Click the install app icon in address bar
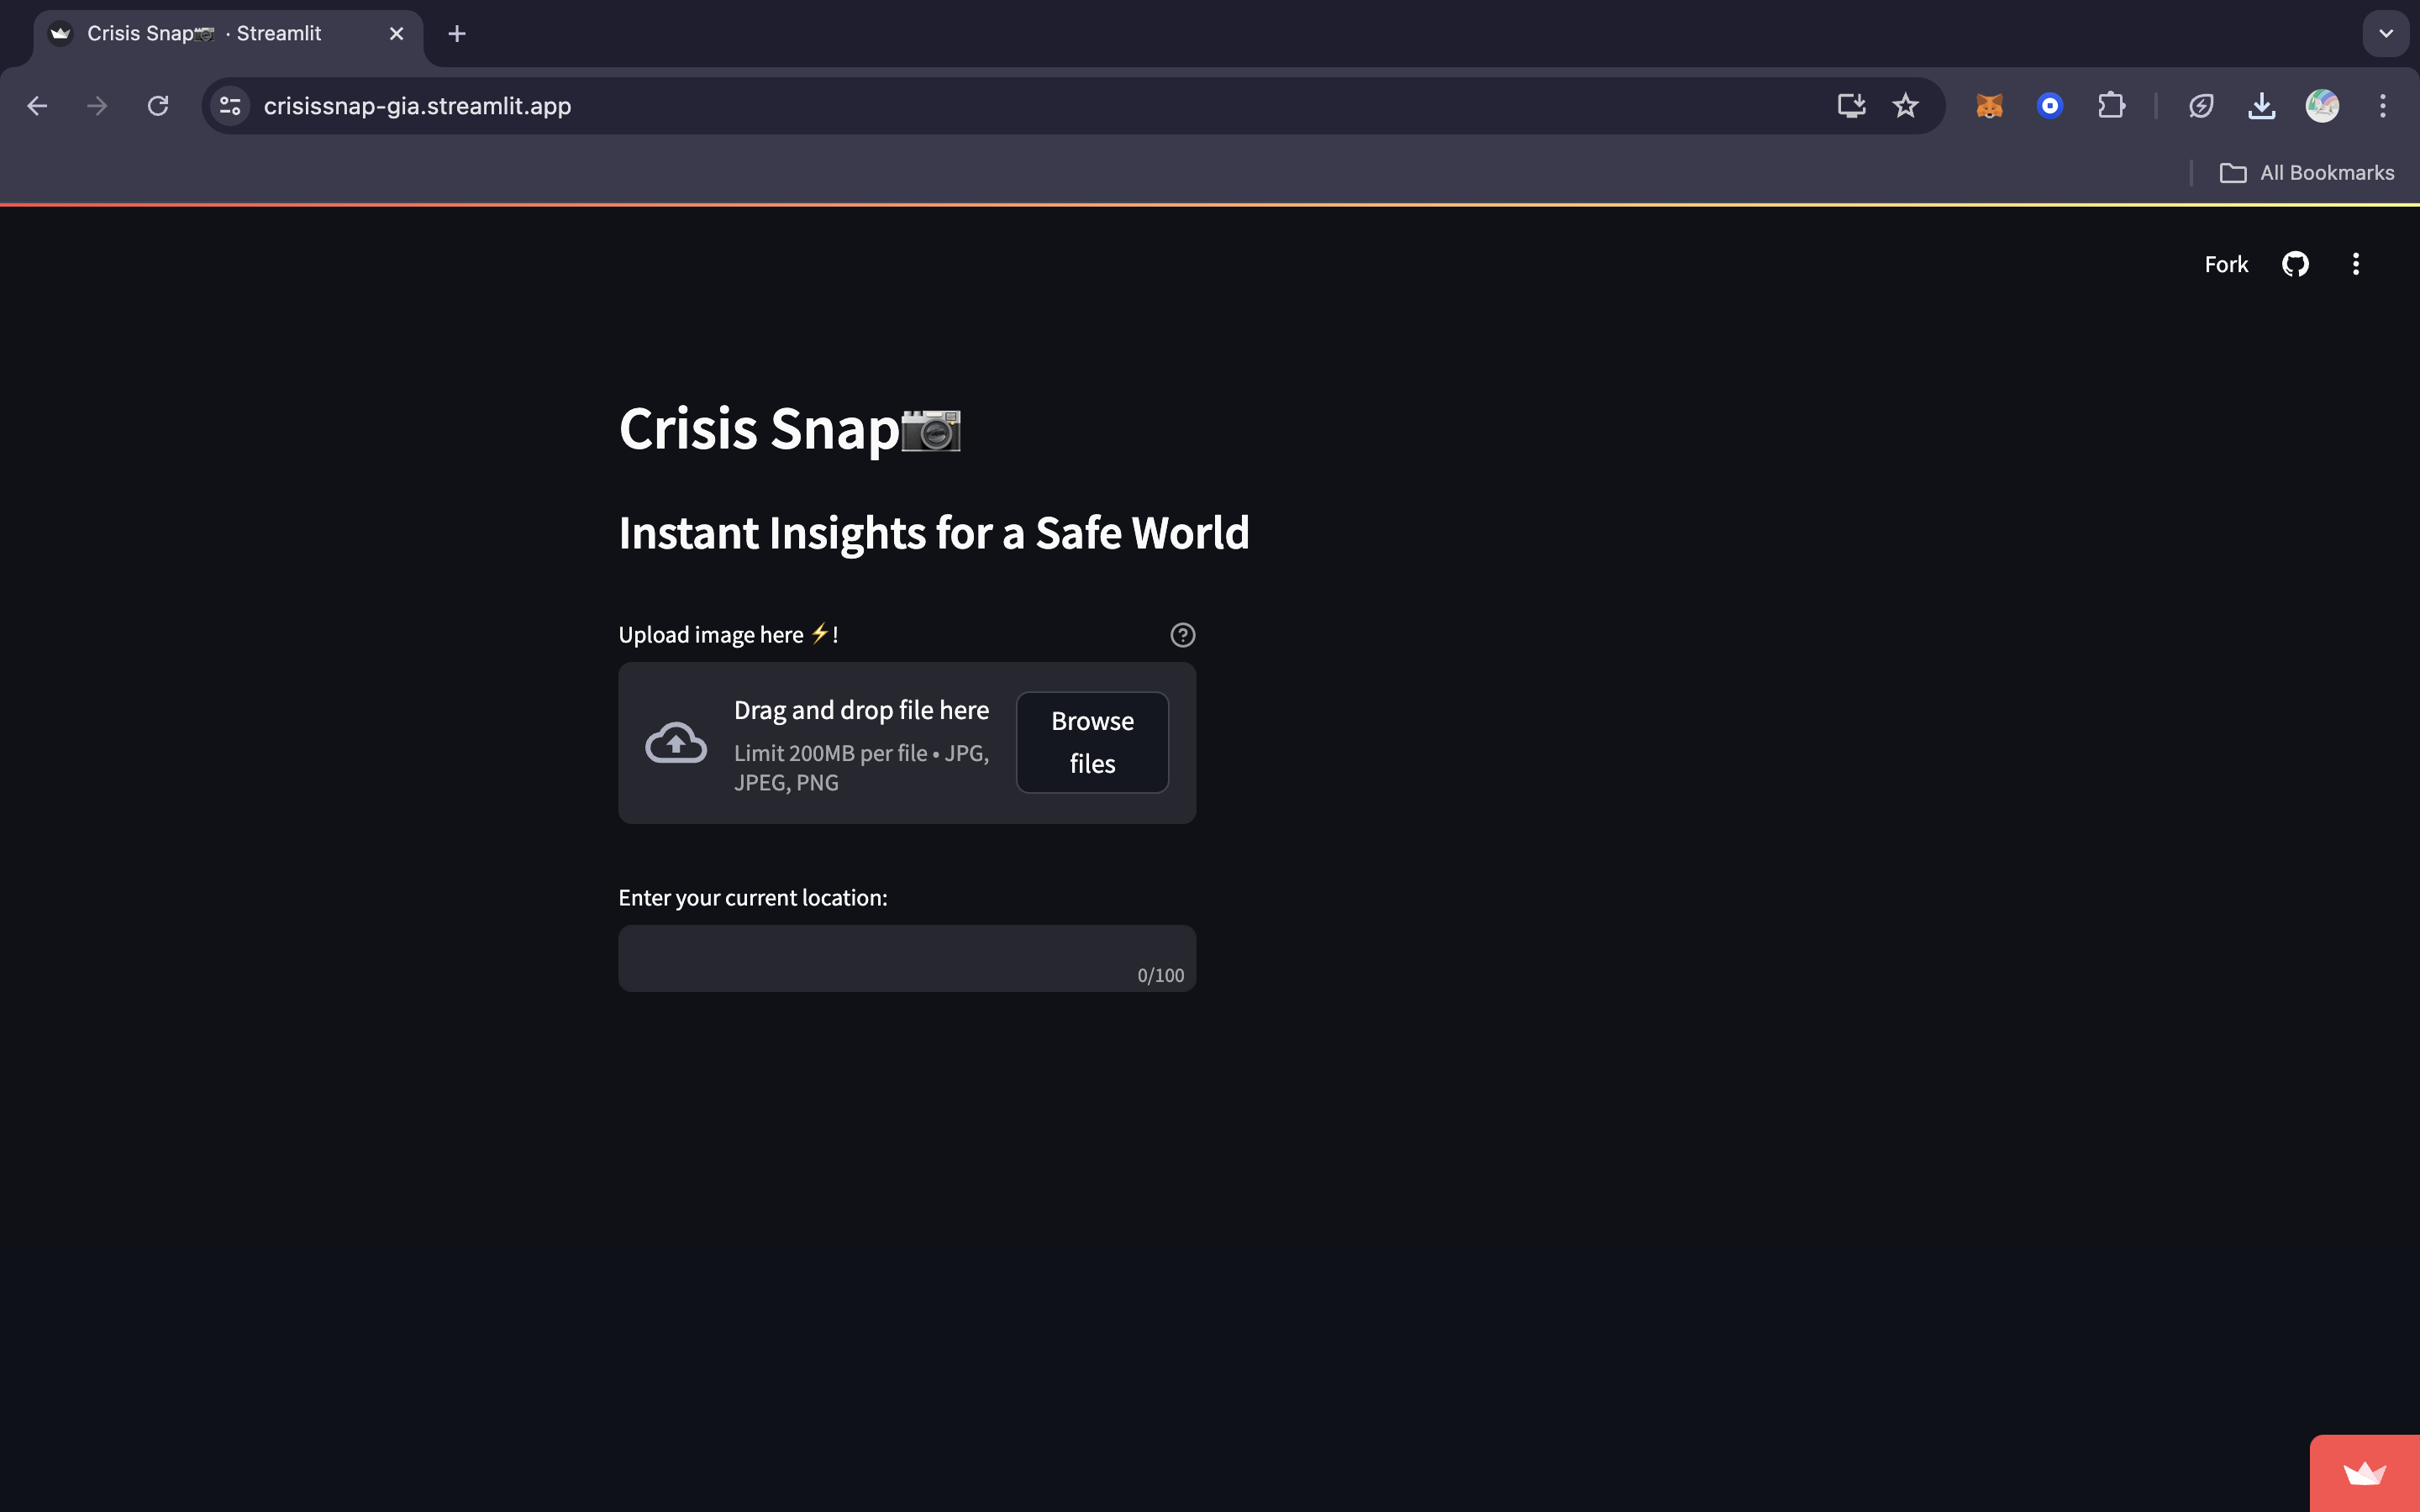This screenshot has width=2420, height=1512. point(1851,106)
